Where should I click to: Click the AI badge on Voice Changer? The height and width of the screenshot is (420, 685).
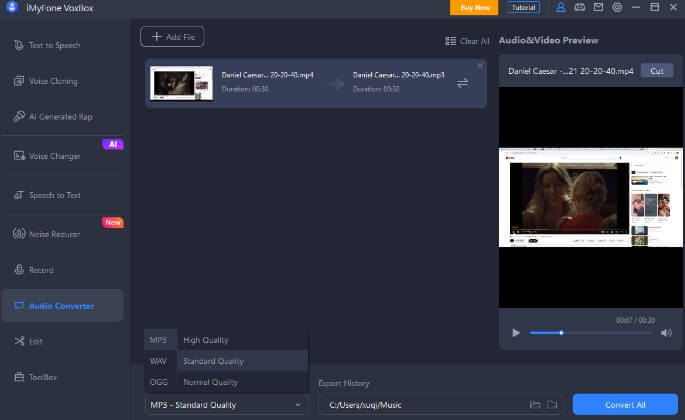(x=113, y=144)
